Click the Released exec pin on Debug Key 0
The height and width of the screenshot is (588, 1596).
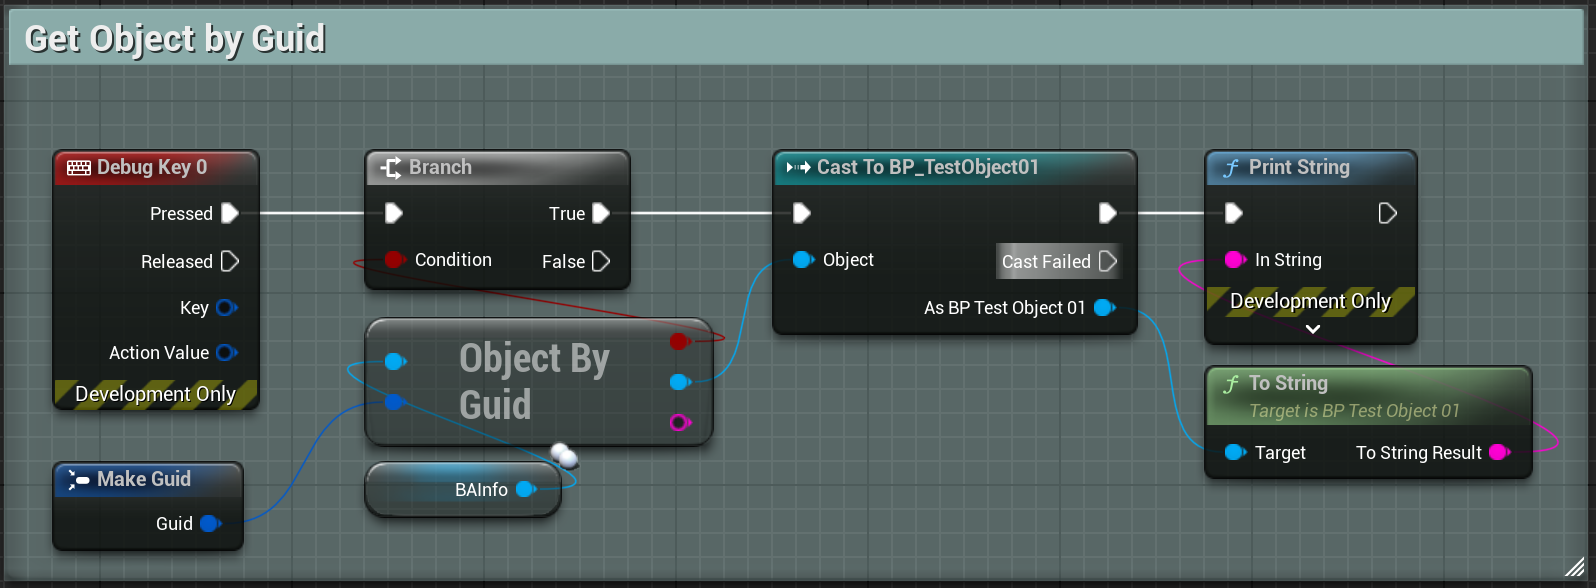(x=229, y=261)
